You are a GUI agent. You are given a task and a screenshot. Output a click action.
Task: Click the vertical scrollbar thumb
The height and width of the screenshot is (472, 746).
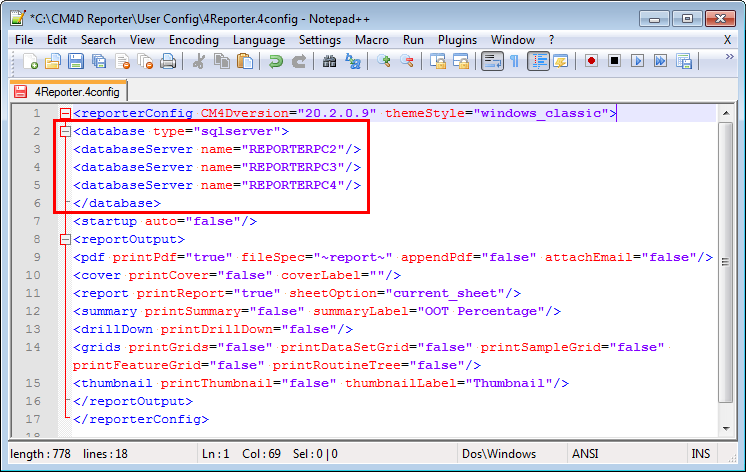pyautogui.click(x=726, y=262)
